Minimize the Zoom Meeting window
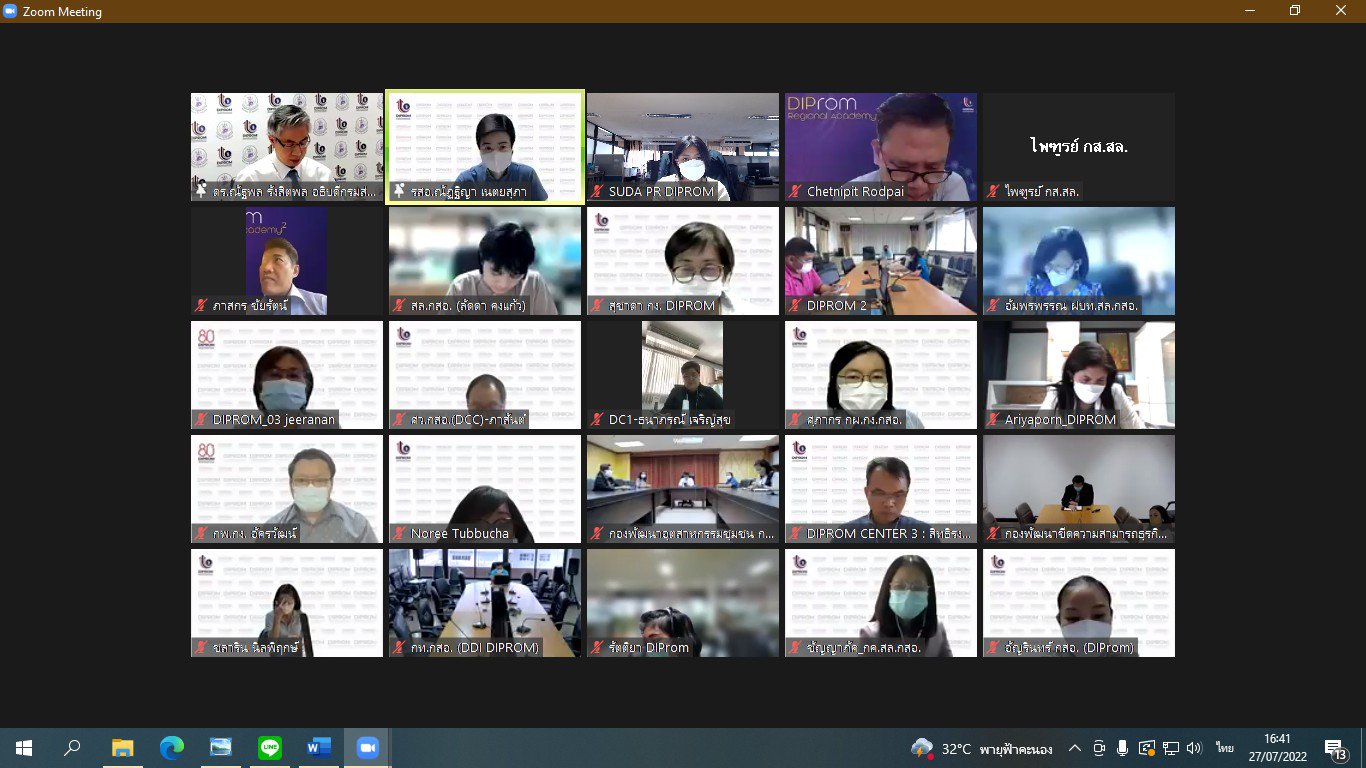1366x768 pixels. pyautogui.click(x=1248, y=11)
